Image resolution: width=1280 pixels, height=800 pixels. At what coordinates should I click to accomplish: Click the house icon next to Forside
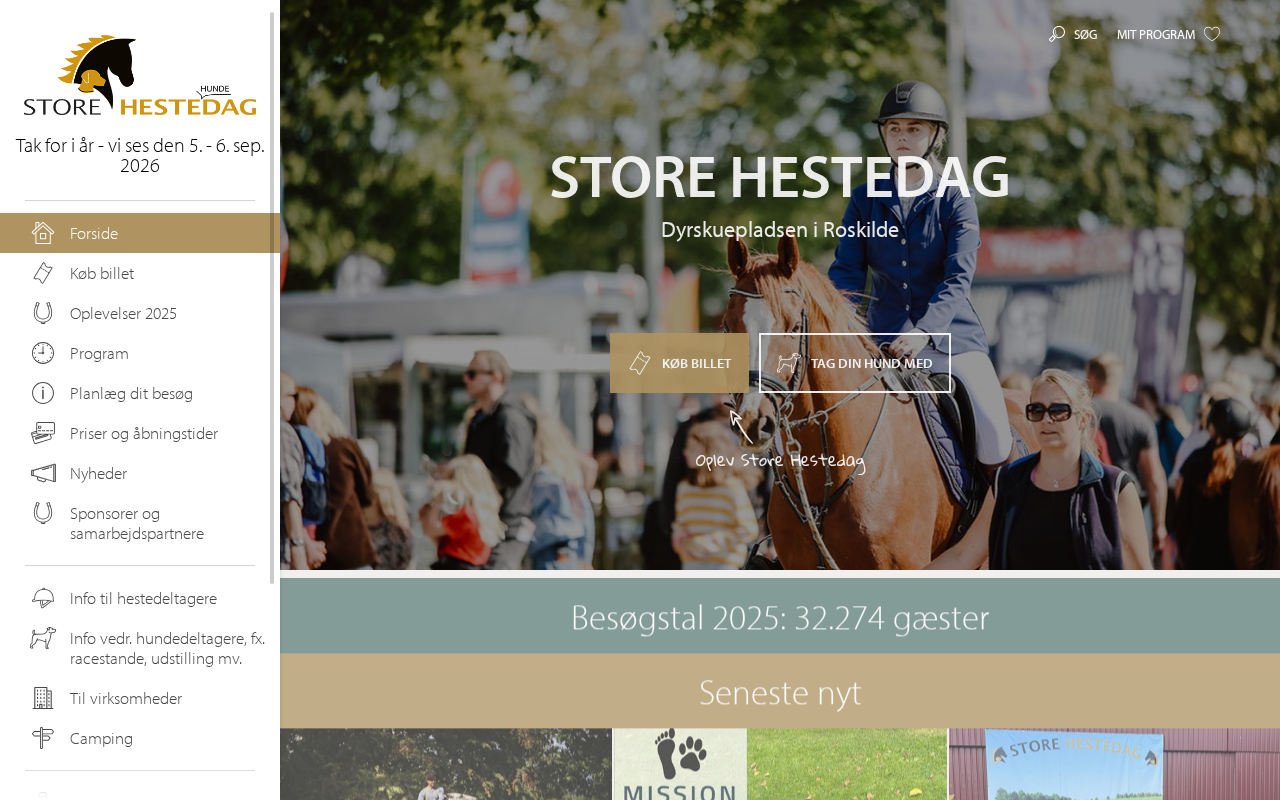[x=43, y=233]
